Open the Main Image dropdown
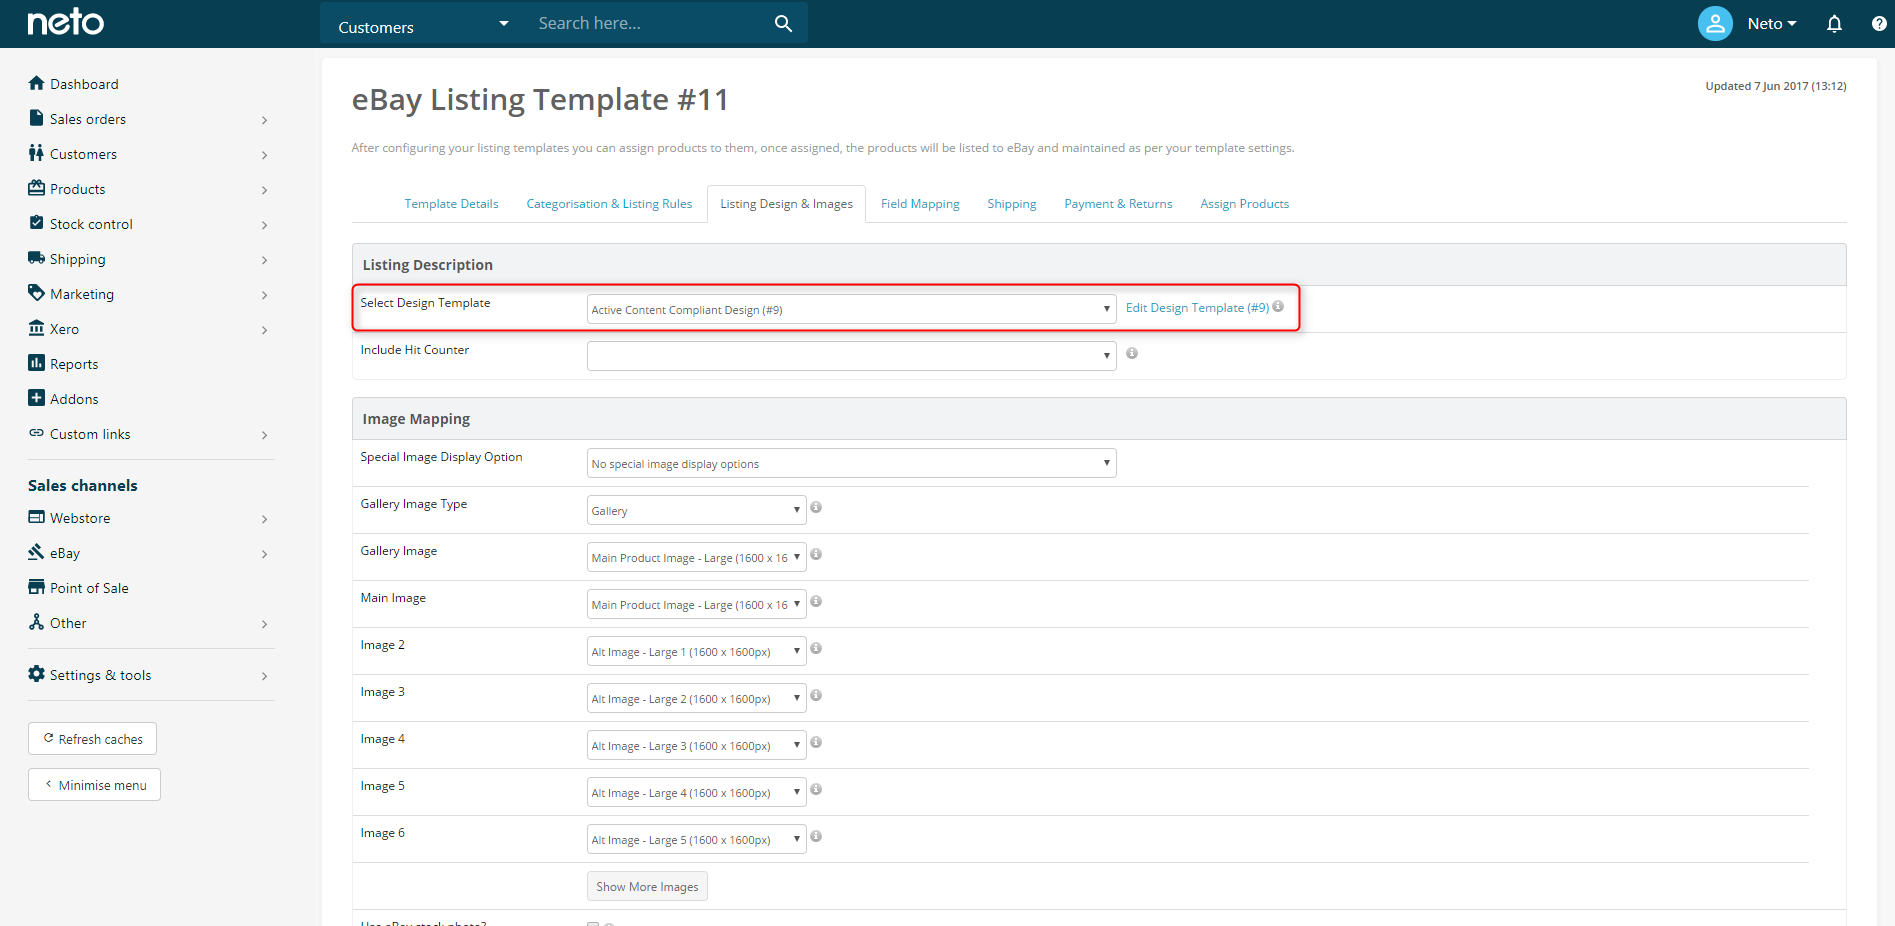1895x926 pixels. 696,604
